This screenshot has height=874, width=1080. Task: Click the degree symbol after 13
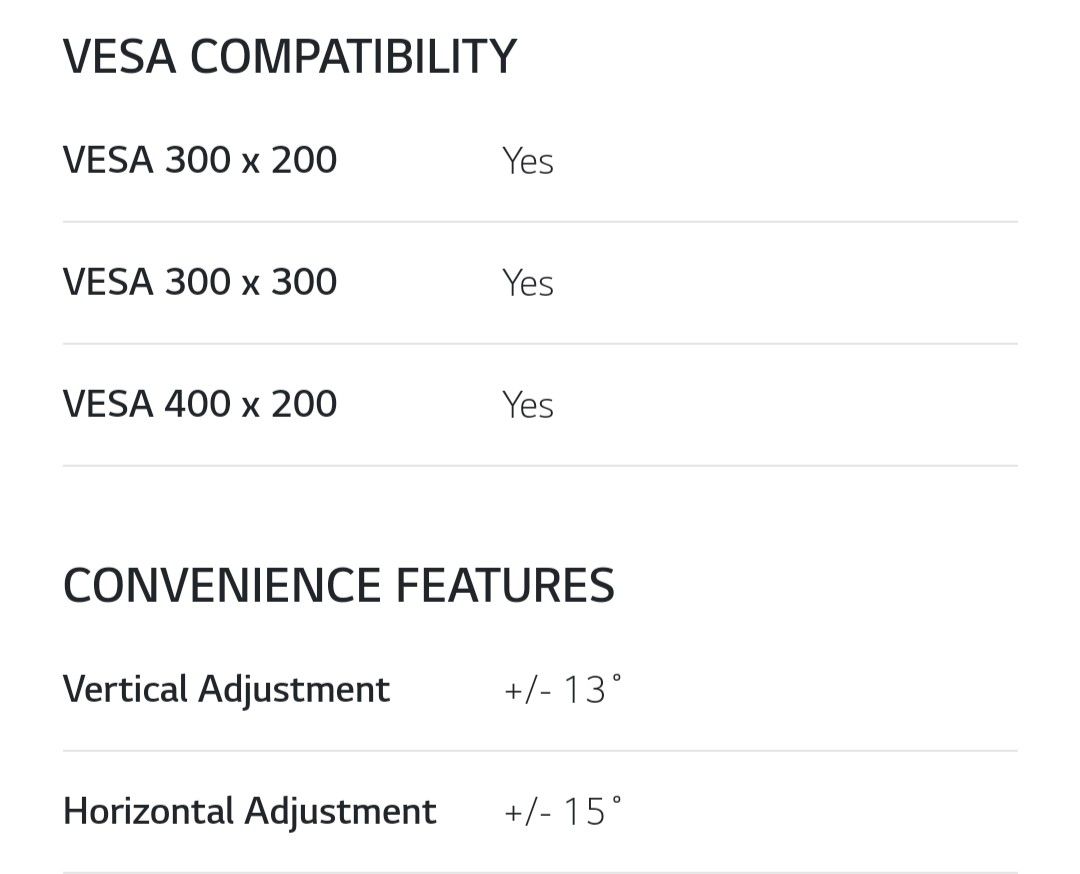(616, 678)
